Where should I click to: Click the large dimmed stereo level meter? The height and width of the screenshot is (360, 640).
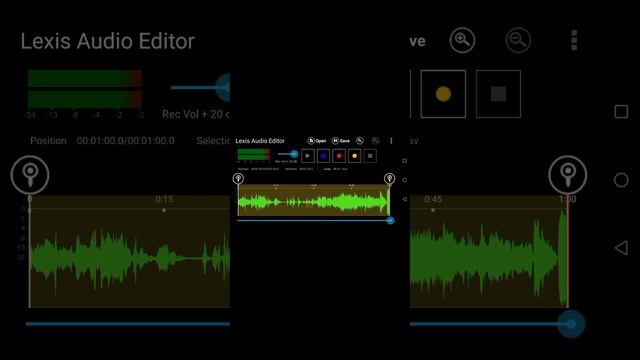(x=84, y=89)
